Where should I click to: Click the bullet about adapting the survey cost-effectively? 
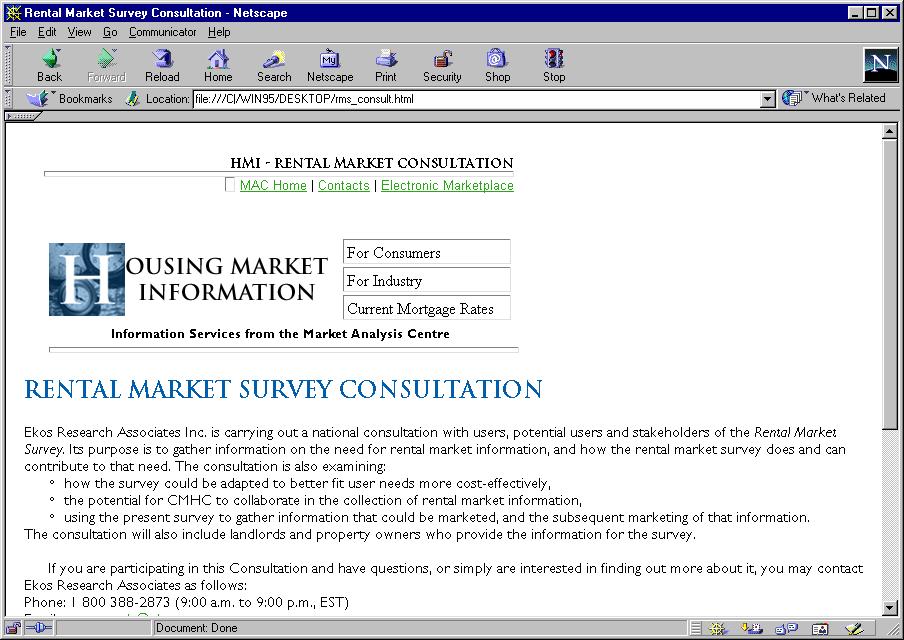pos(307,483)
